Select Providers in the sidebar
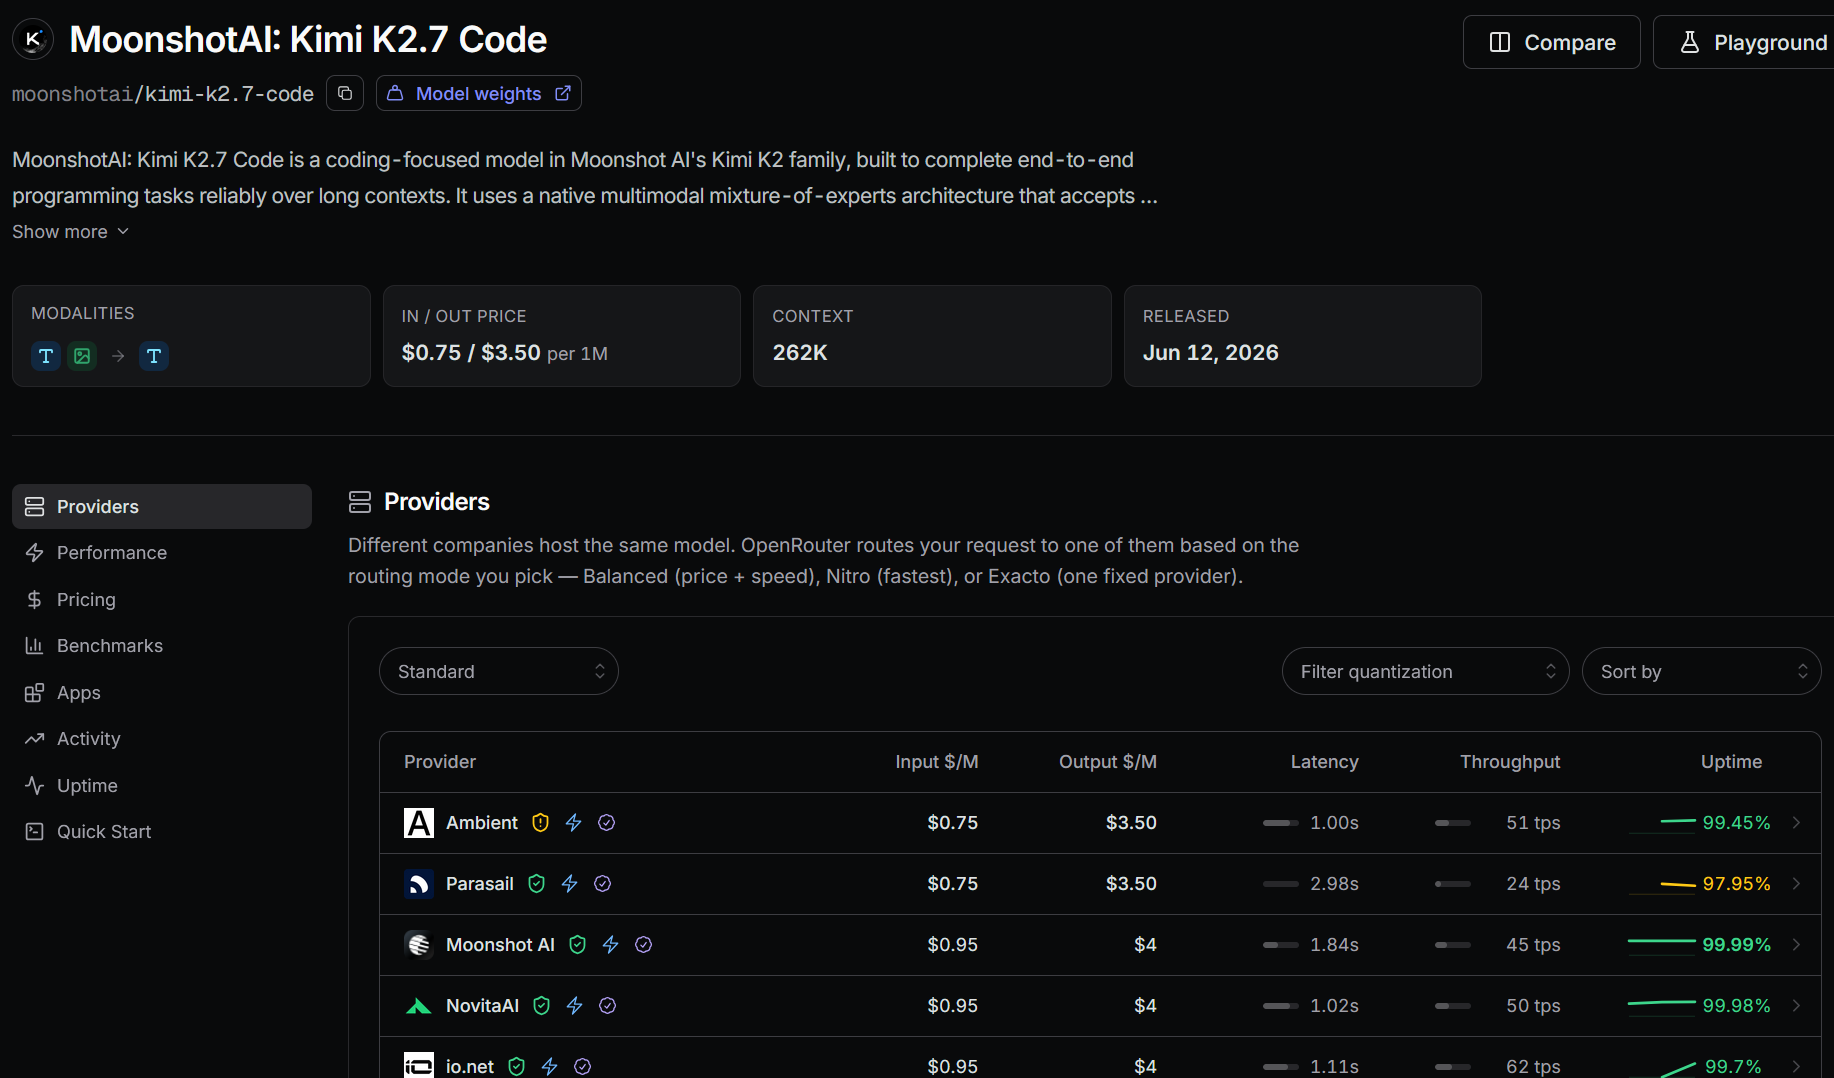This screenshot has width=1834, height=1078. (162, 507)
